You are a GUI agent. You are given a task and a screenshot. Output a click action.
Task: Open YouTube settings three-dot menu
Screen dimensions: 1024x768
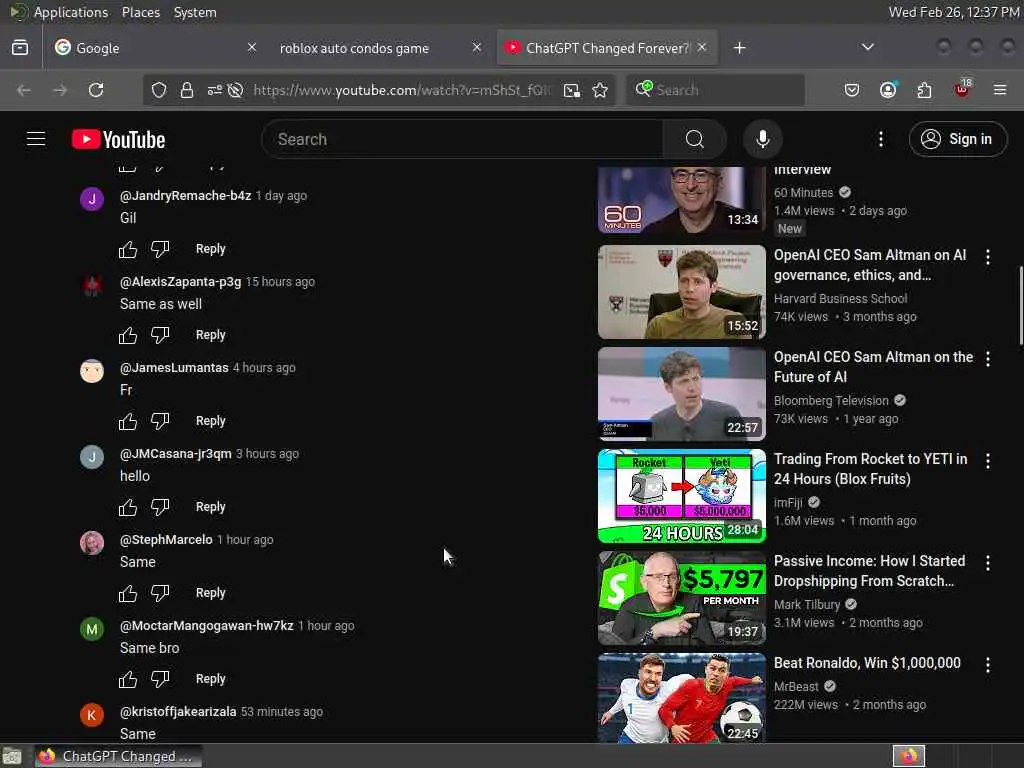[x=880, y=139]
